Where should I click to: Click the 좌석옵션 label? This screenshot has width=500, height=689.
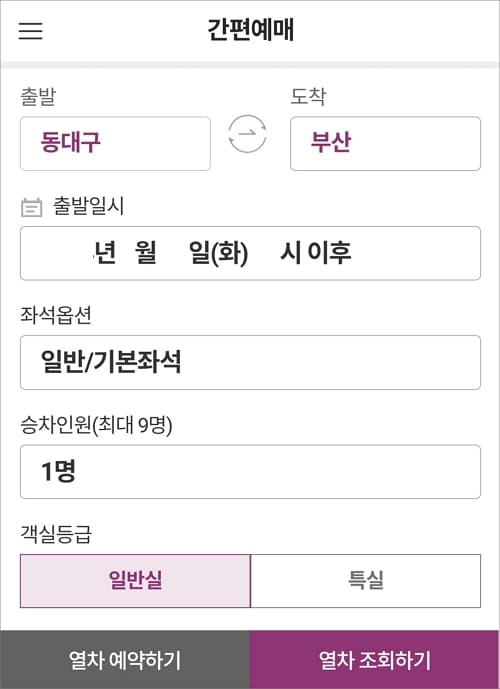[x=56, y=315]
